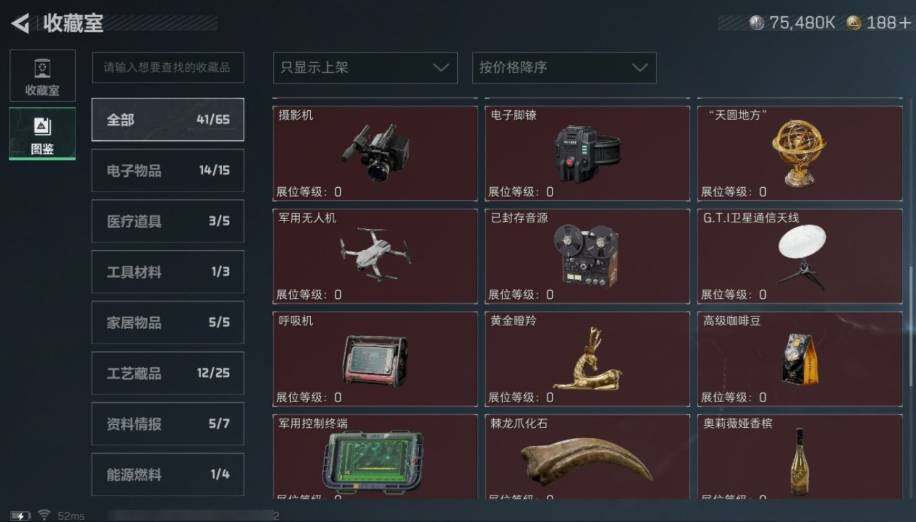Viewport: 916px width, 522px height.
Task: Select the 图鉴 sidebar icon
Action: (42, 134)
